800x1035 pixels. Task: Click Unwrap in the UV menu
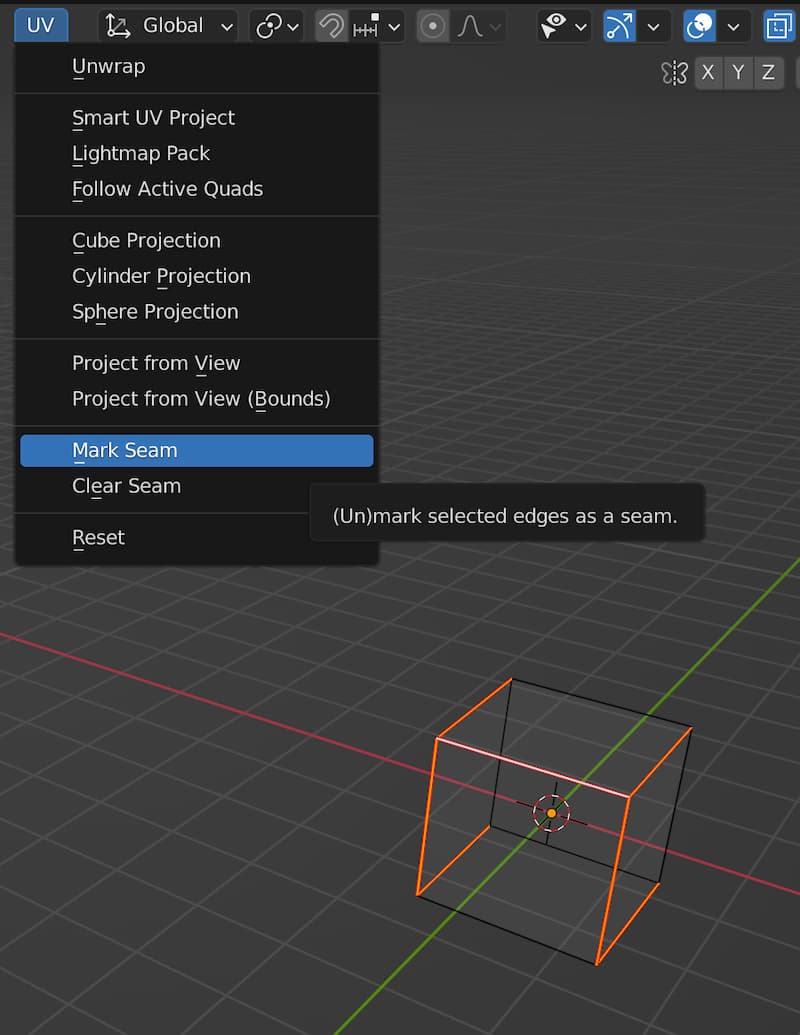click(108, 67)
